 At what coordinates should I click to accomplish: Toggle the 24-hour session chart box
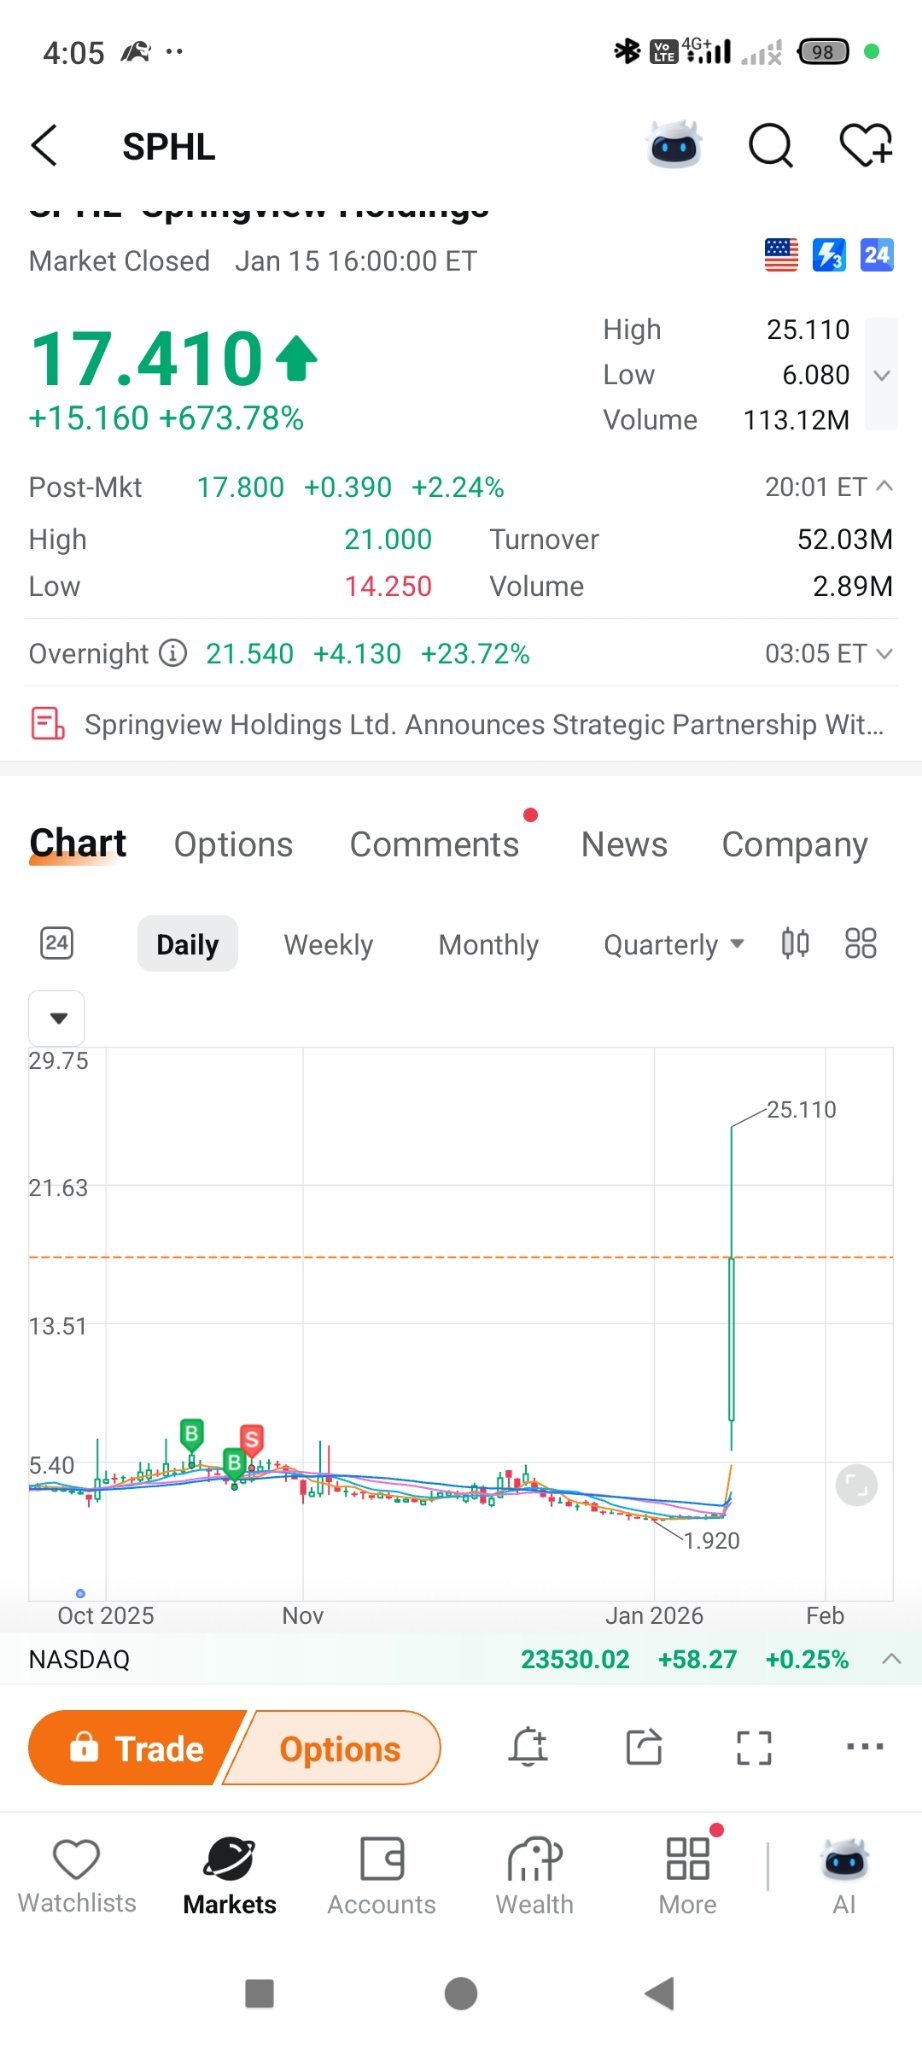57,942
